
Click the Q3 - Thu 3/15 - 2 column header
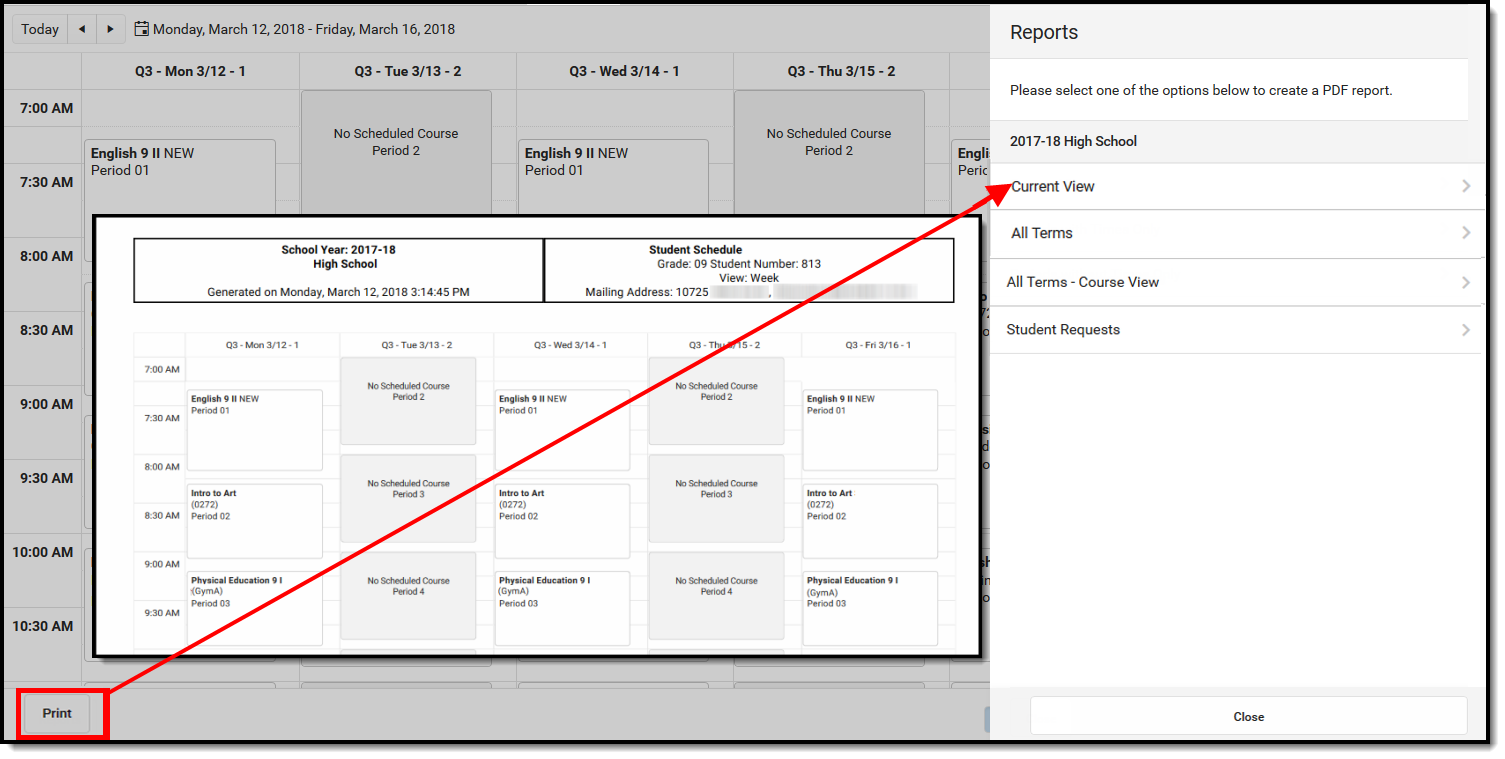click(841, 71)
